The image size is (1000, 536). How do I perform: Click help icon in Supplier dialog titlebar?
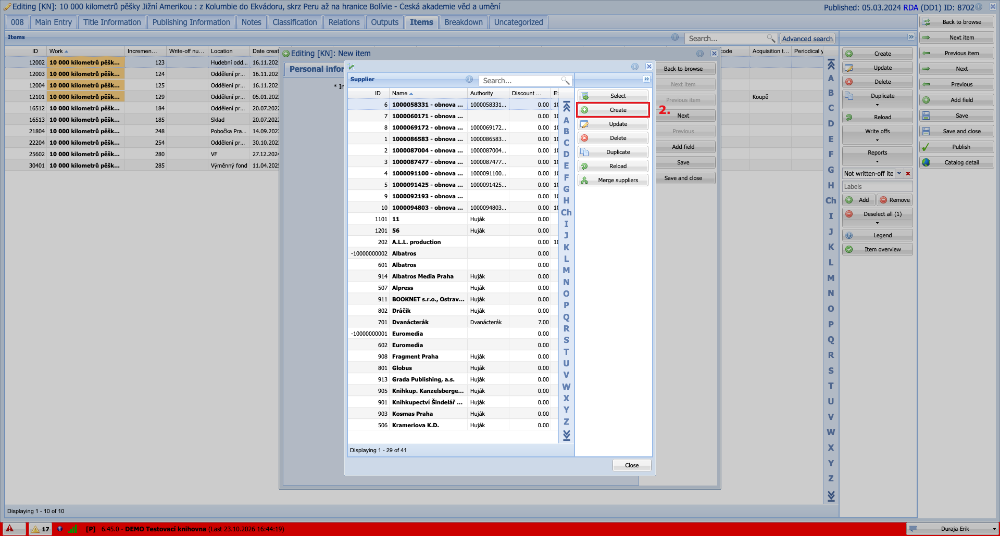coord(635,66)
